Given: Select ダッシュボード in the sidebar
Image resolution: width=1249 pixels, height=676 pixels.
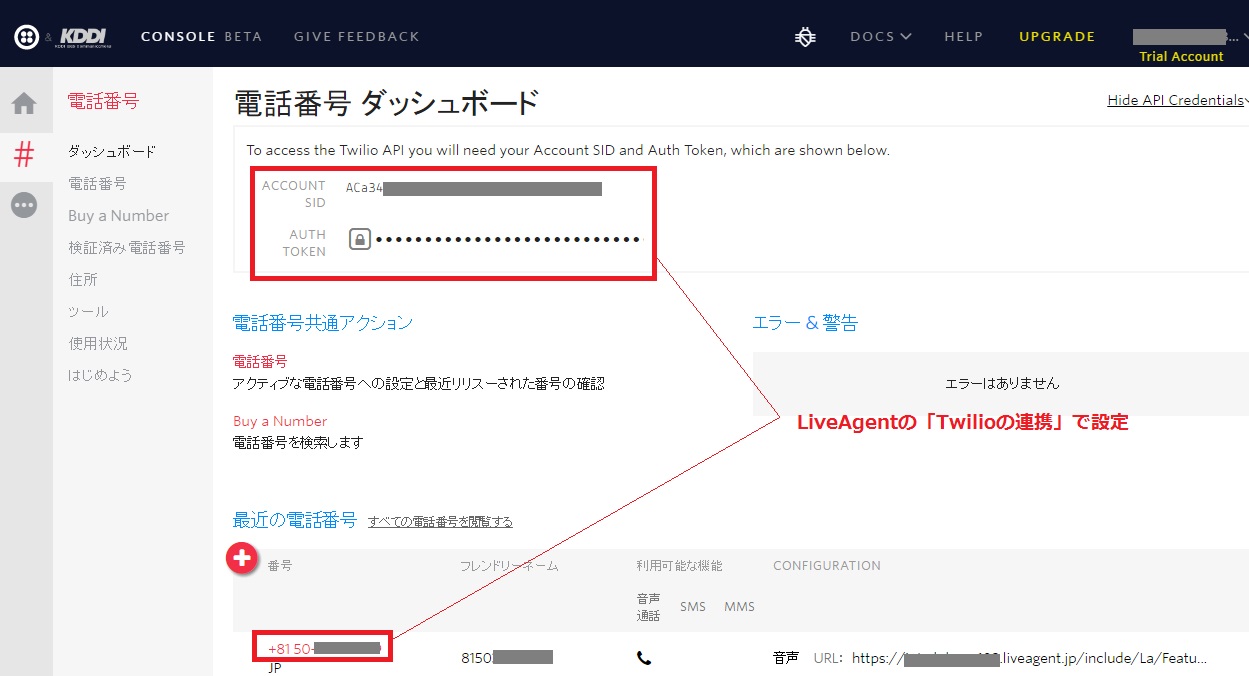Looking at the screenshot, I should (112, 152).
